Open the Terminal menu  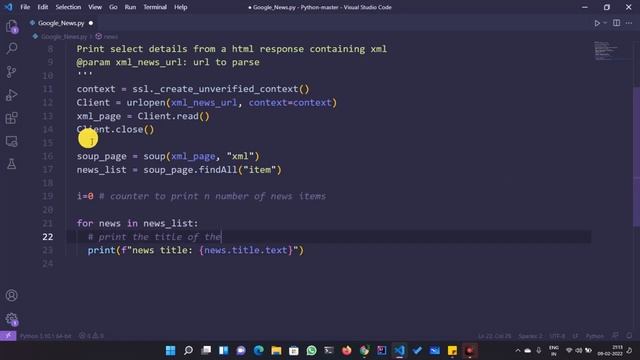pyautogui.click(x=155, y=7)
